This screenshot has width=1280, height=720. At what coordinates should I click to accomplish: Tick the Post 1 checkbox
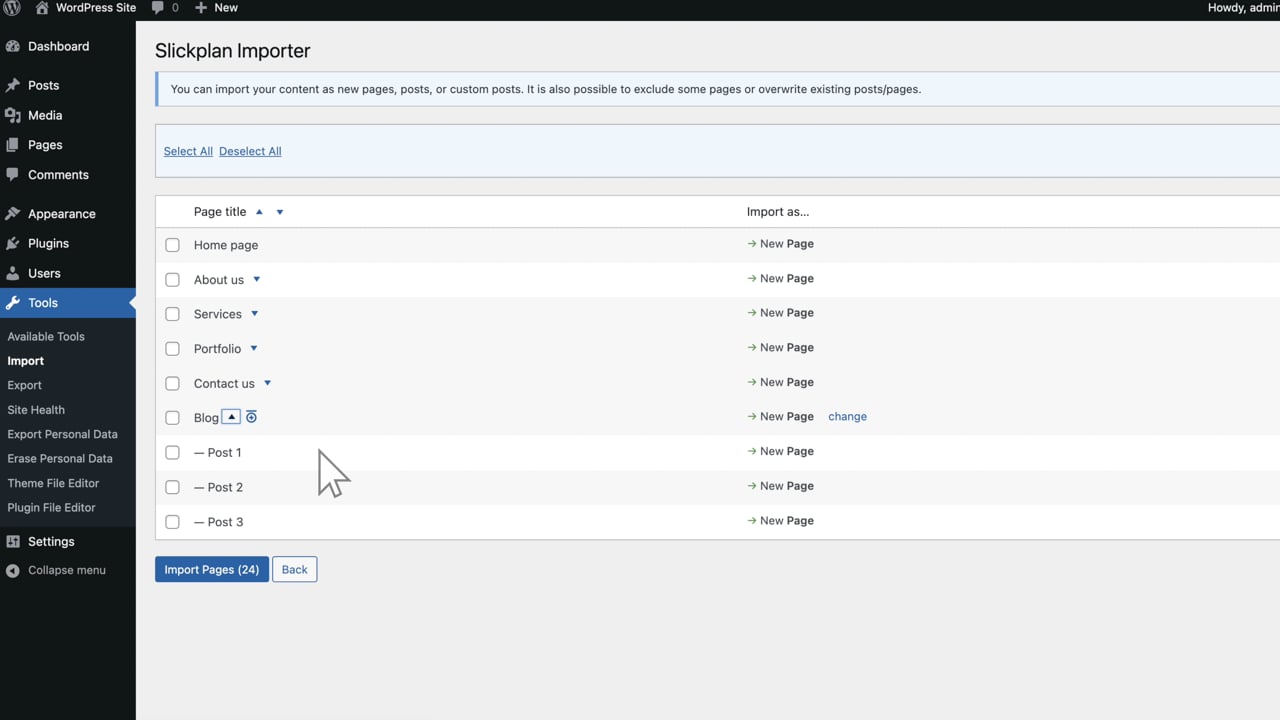pyautogui.click(x=172, y=452)
